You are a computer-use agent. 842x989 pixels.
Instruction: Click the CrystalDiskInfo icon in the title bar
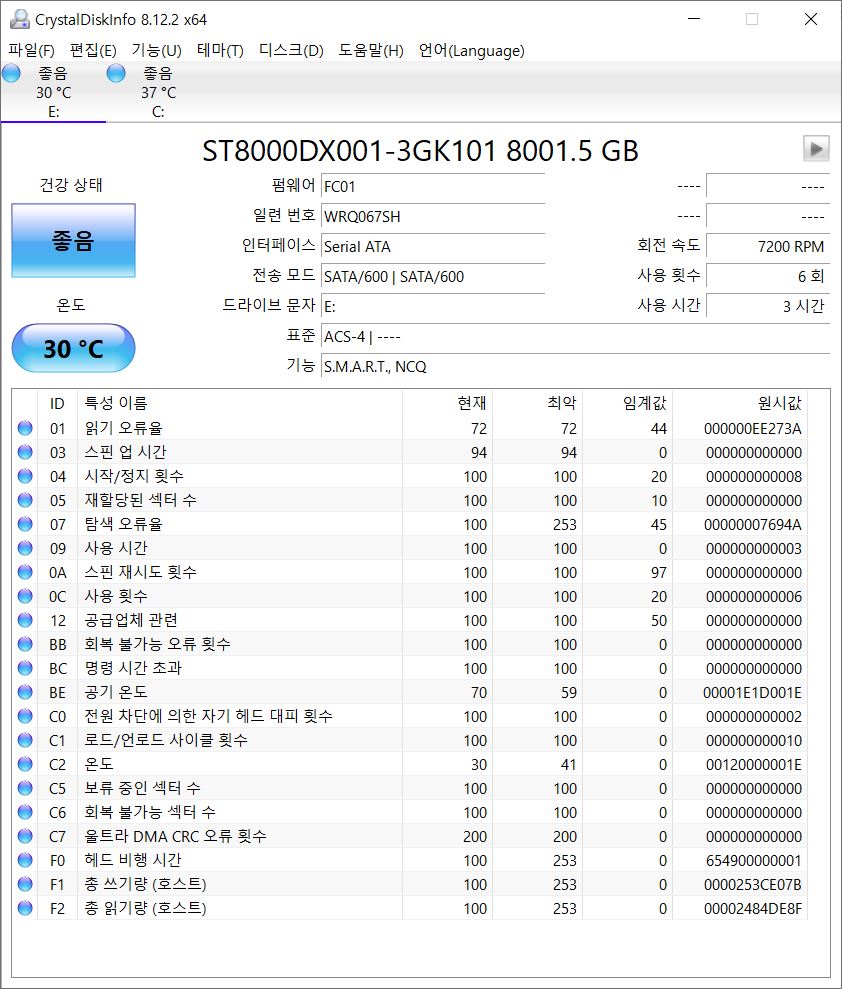pyautogui.click(x=22, y=18)
